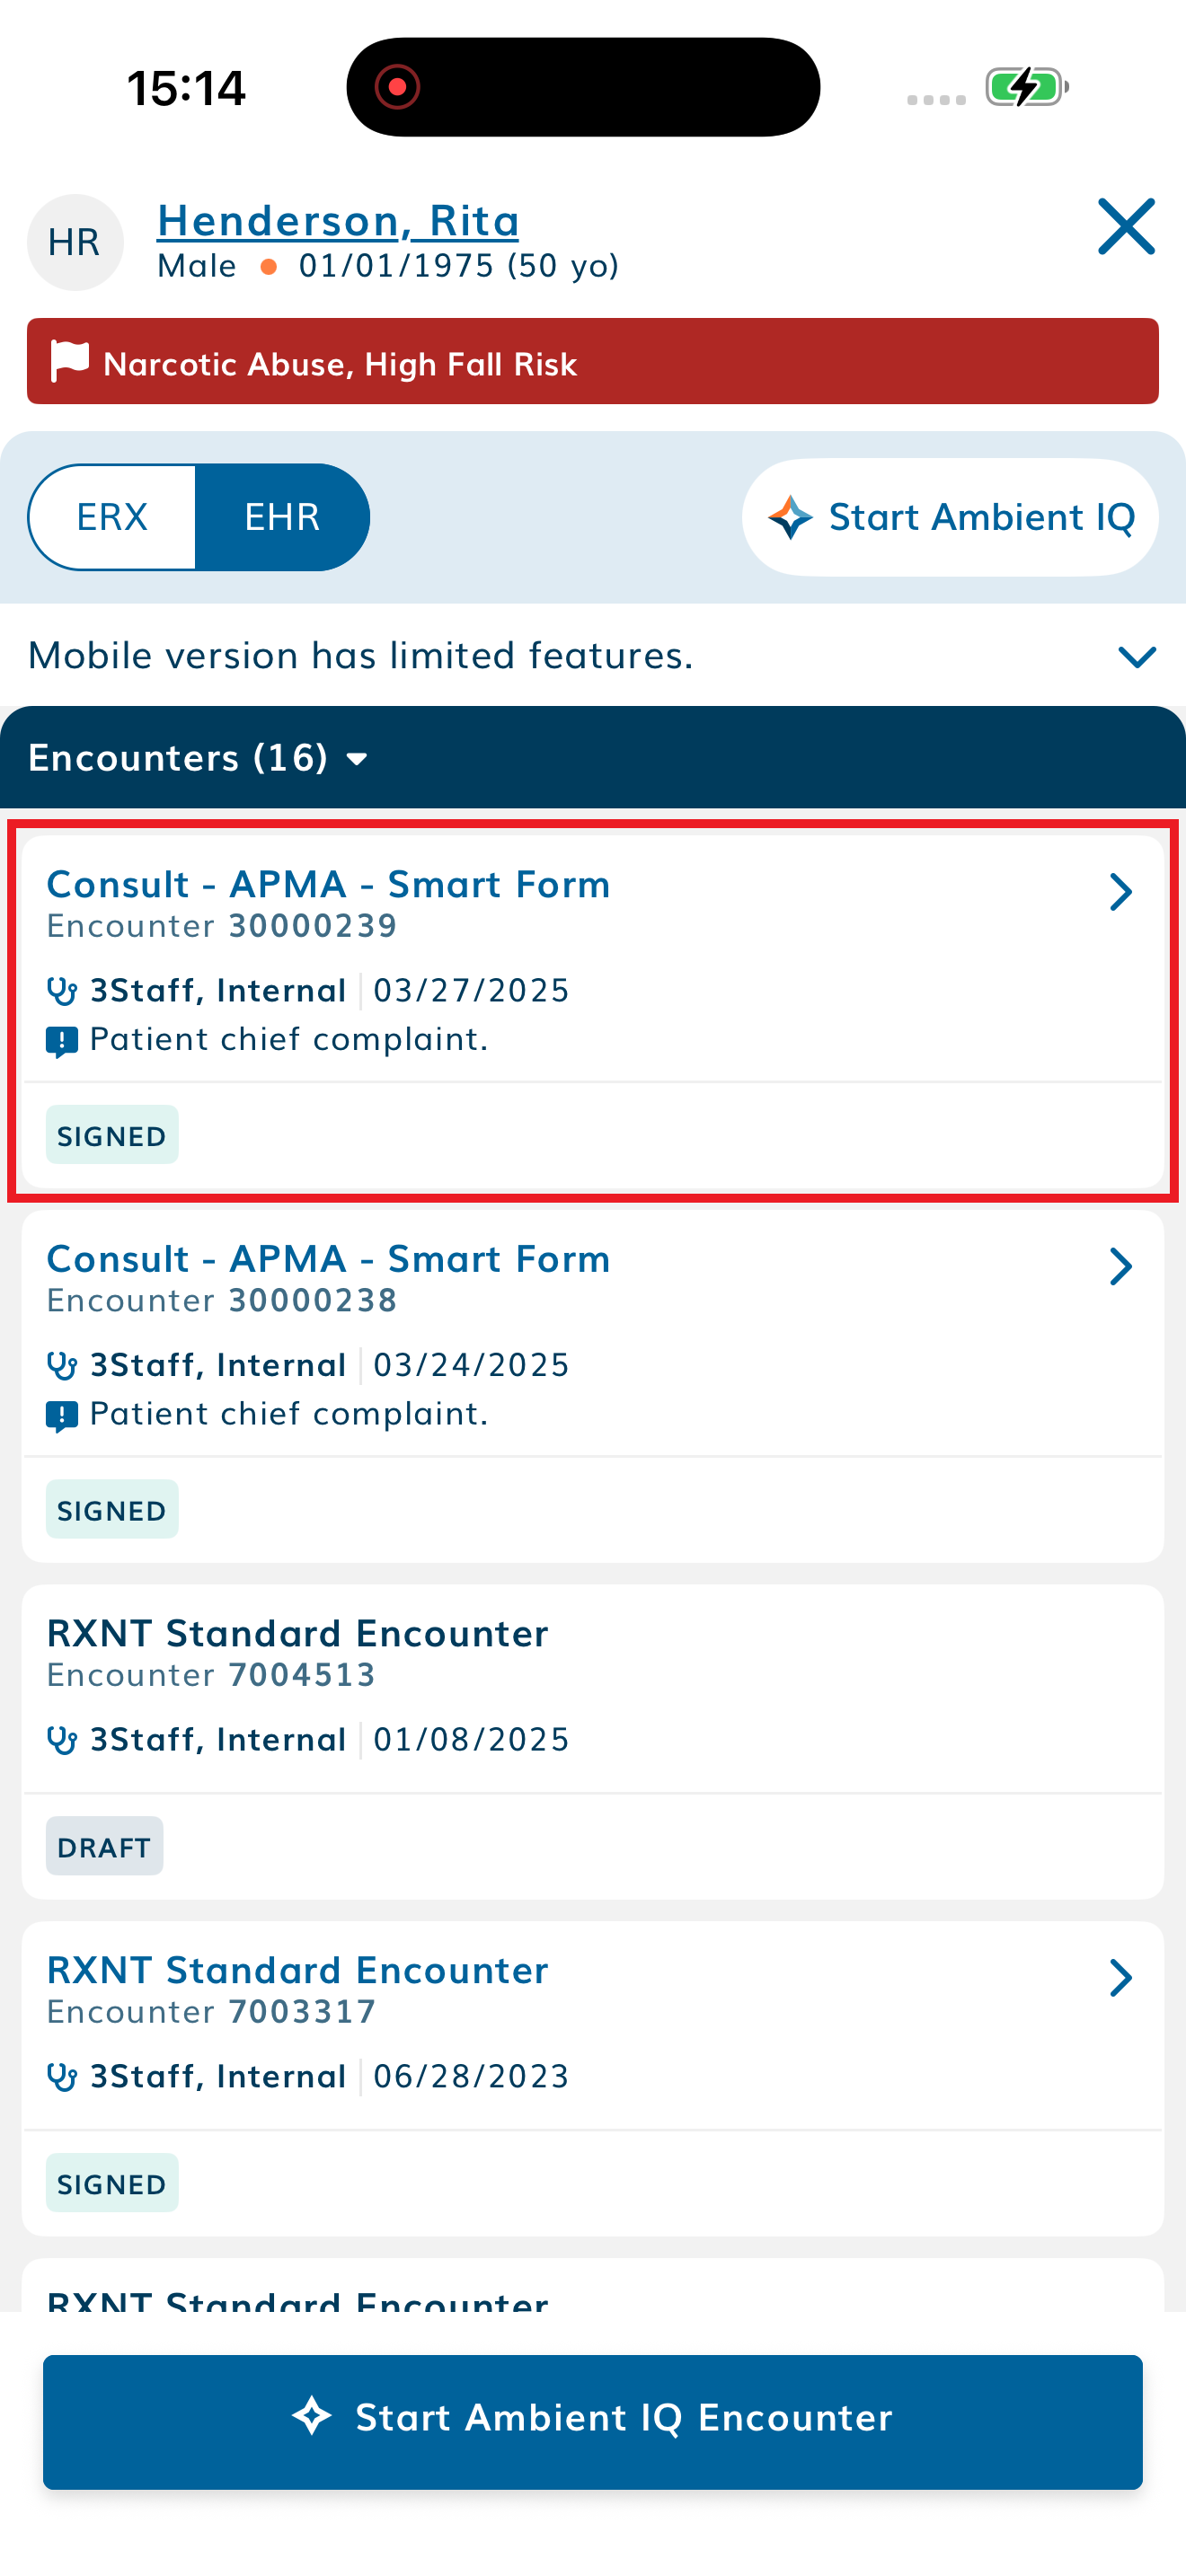Tap the flag icon in alert banner
Viewport: 1186px width, 2576px height.
point(70,361)
